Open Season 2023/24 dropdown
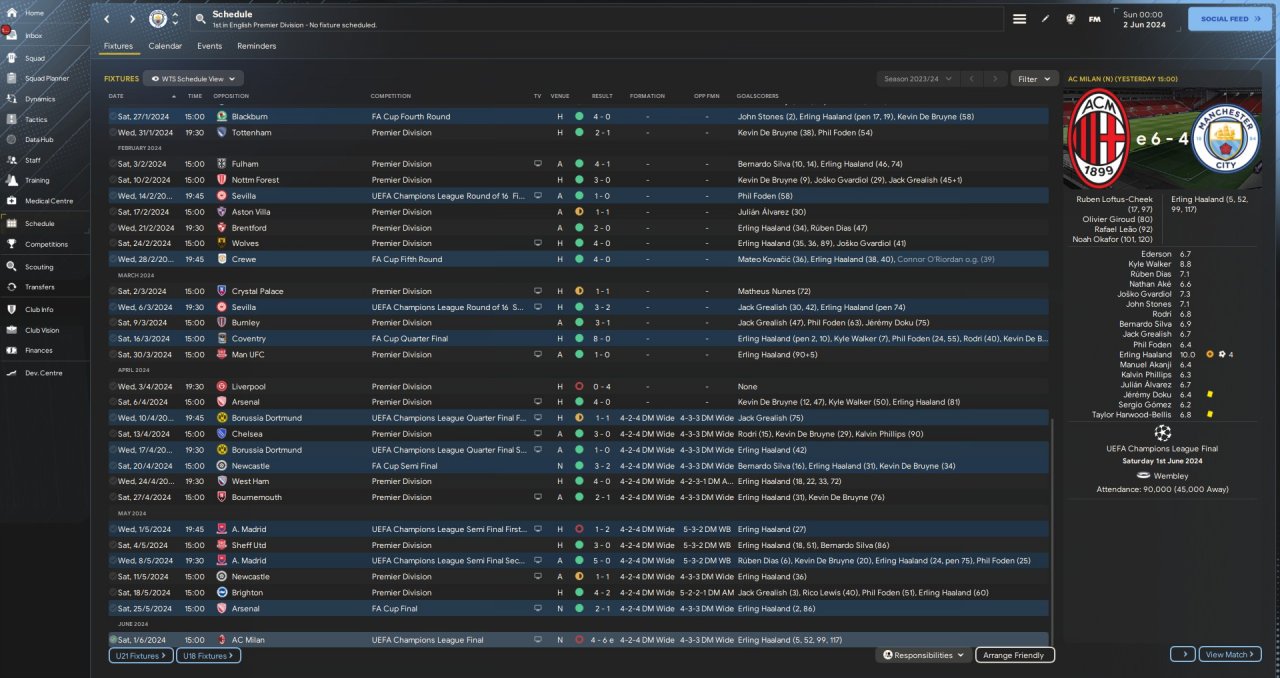The image size is (1280, 678). click(918, 78)
